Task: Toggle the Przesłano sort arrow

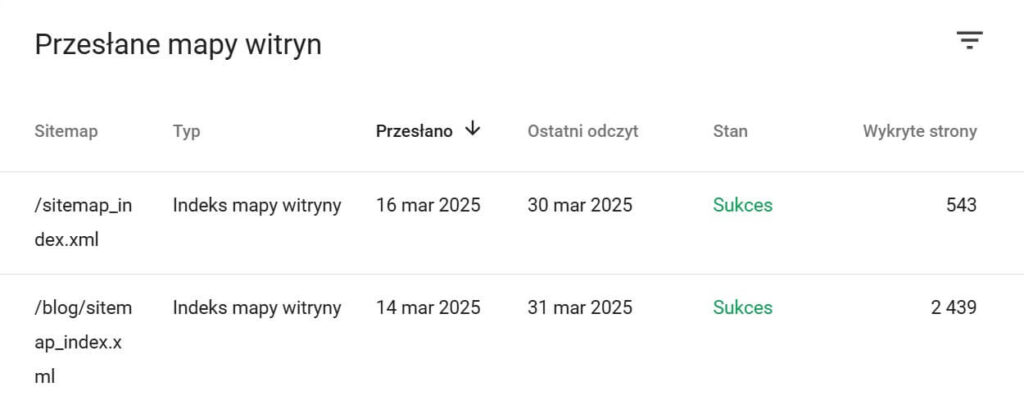Action: [472, 129]
